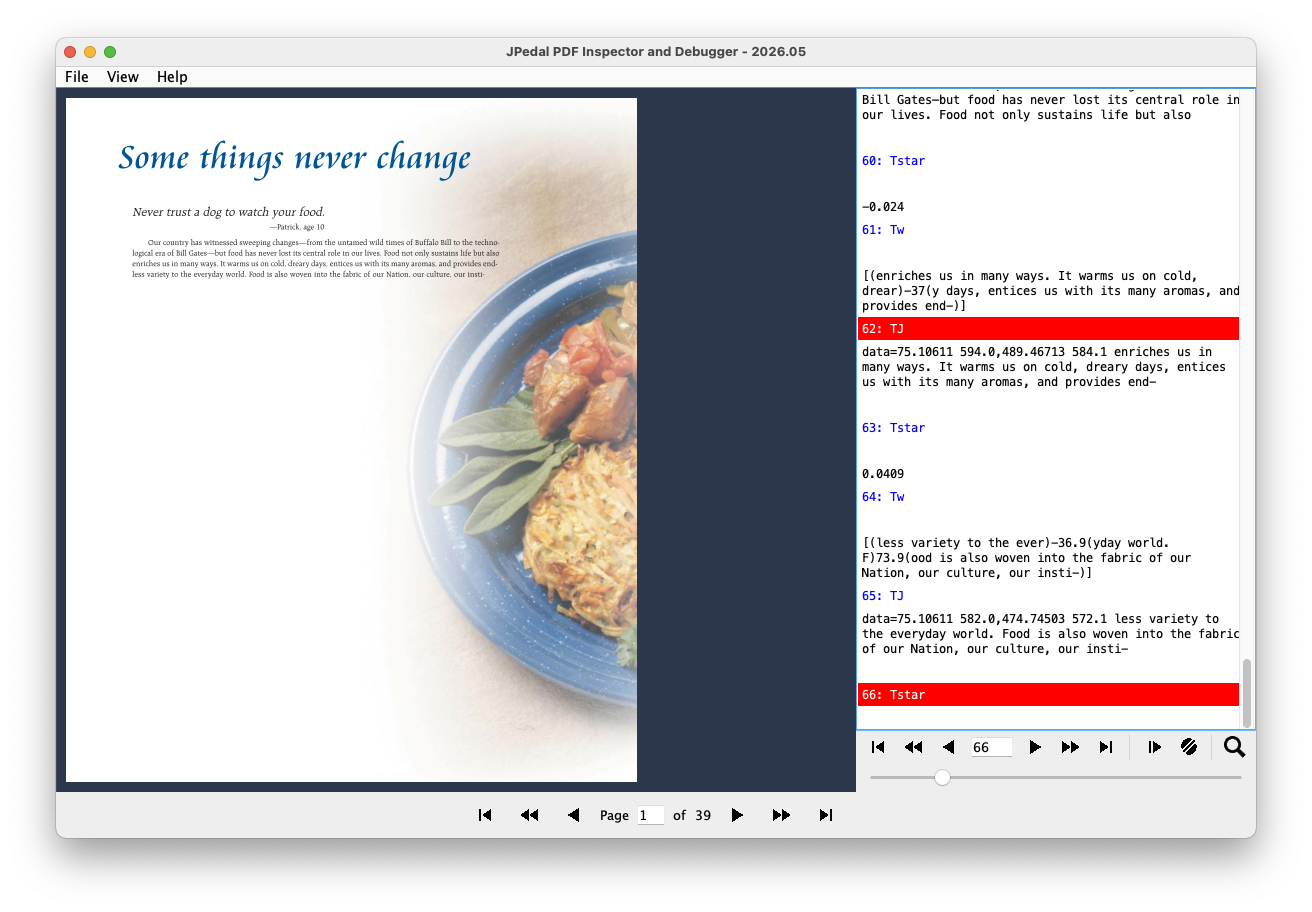The height and width of the screenshot is (912, 1312).
Task: Click 'Bill Gates—but food has never' line at panel top
Action: pyautogui.click(x=1050, y=100)
